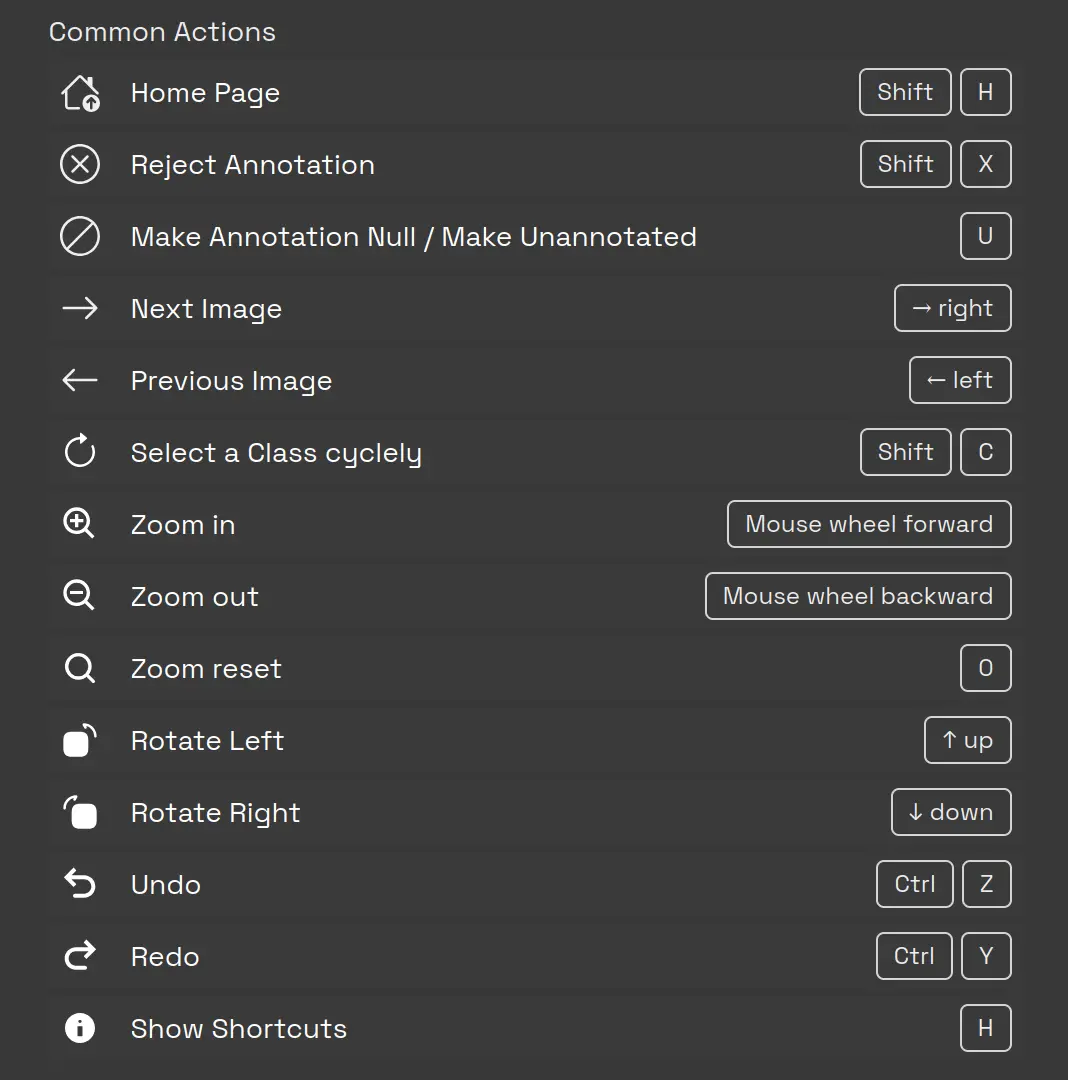Click the Common Actions section heading
Screen dimensions: 1068x1080
[162, 32]
